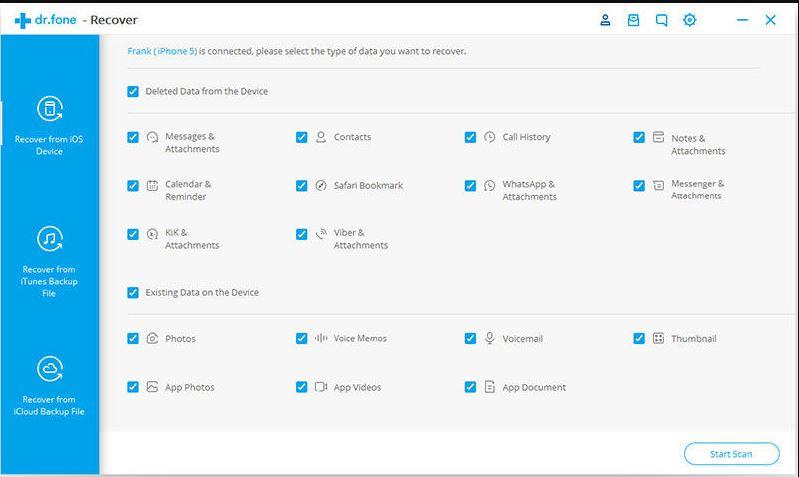Screen dimensions: 799x477
Task: Toggle the App Document checkbox
Action: pos(470,387)
